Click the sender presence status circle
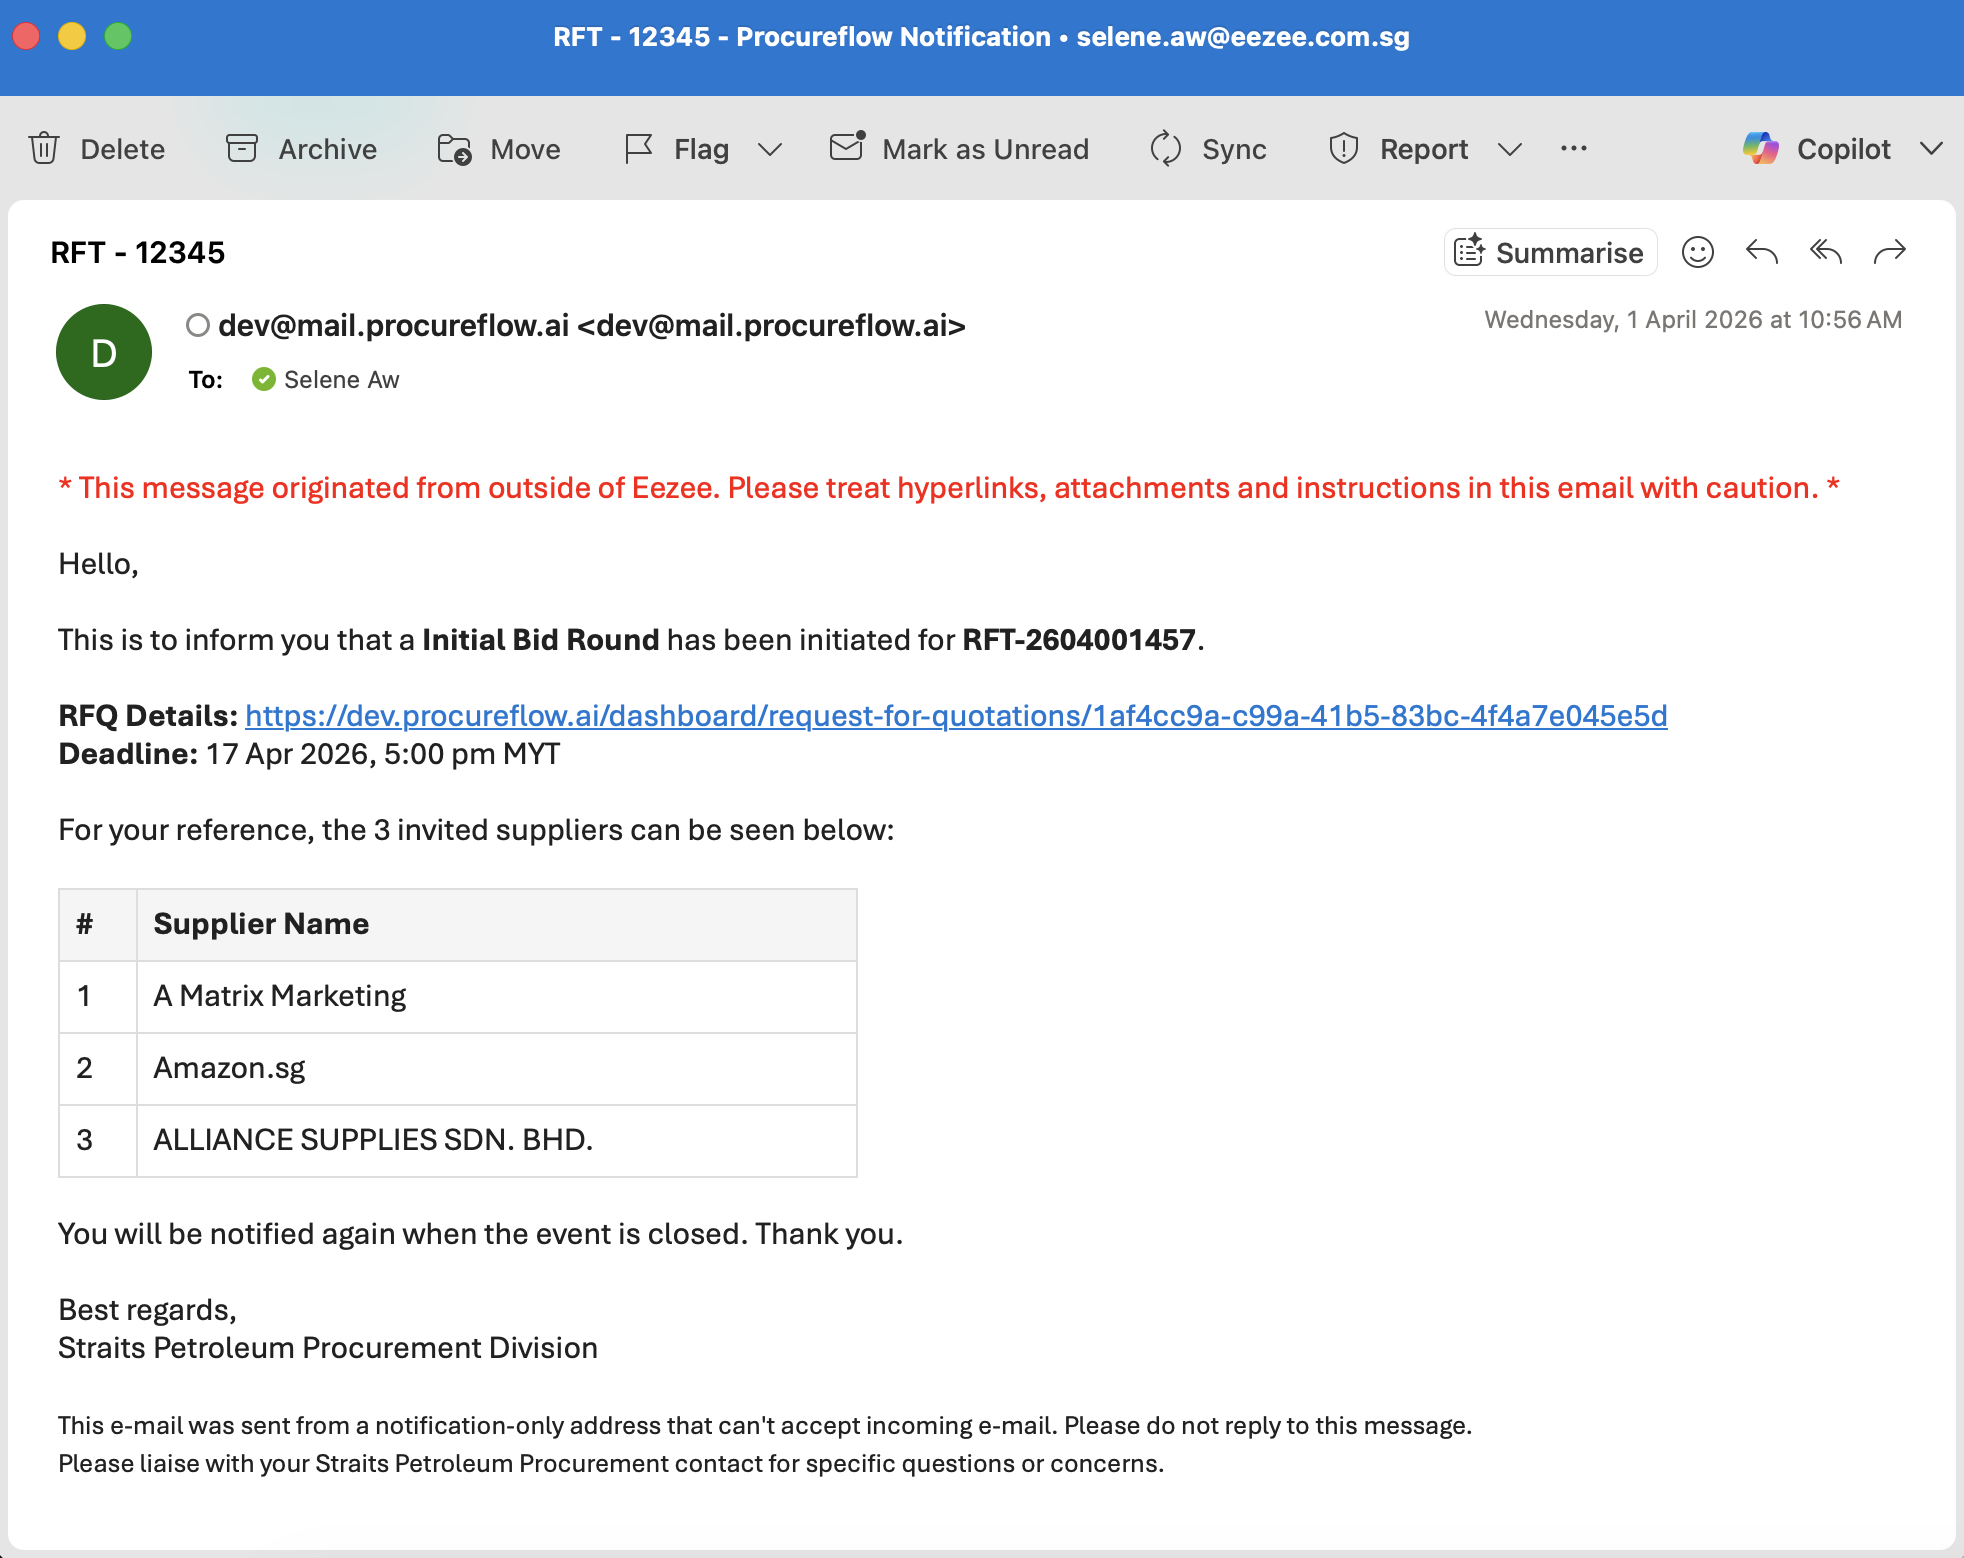The width and height of the screenshot is (1964, 1558). pos(198,326)
